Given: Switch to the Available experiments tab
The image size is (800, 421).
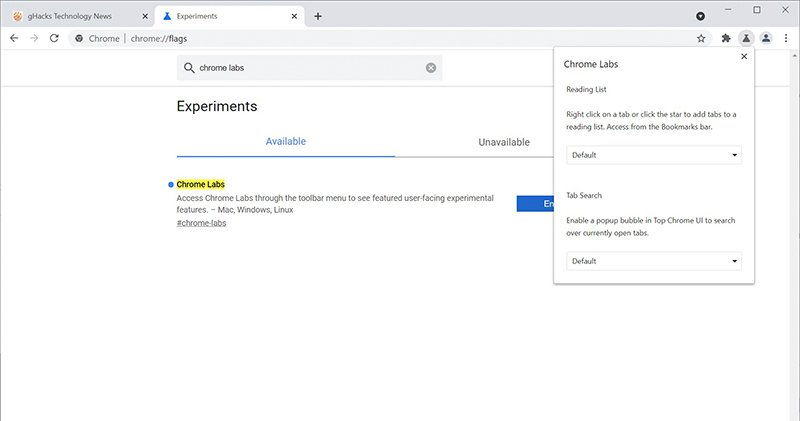Looking at the screenshot, I should coord(286,142).
